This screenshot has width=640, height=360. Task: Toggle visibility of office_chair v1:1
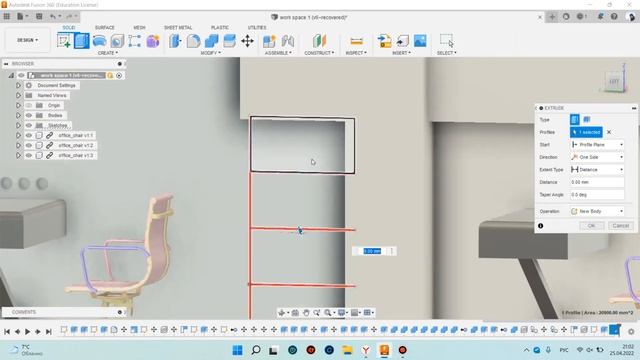[29, 135]
